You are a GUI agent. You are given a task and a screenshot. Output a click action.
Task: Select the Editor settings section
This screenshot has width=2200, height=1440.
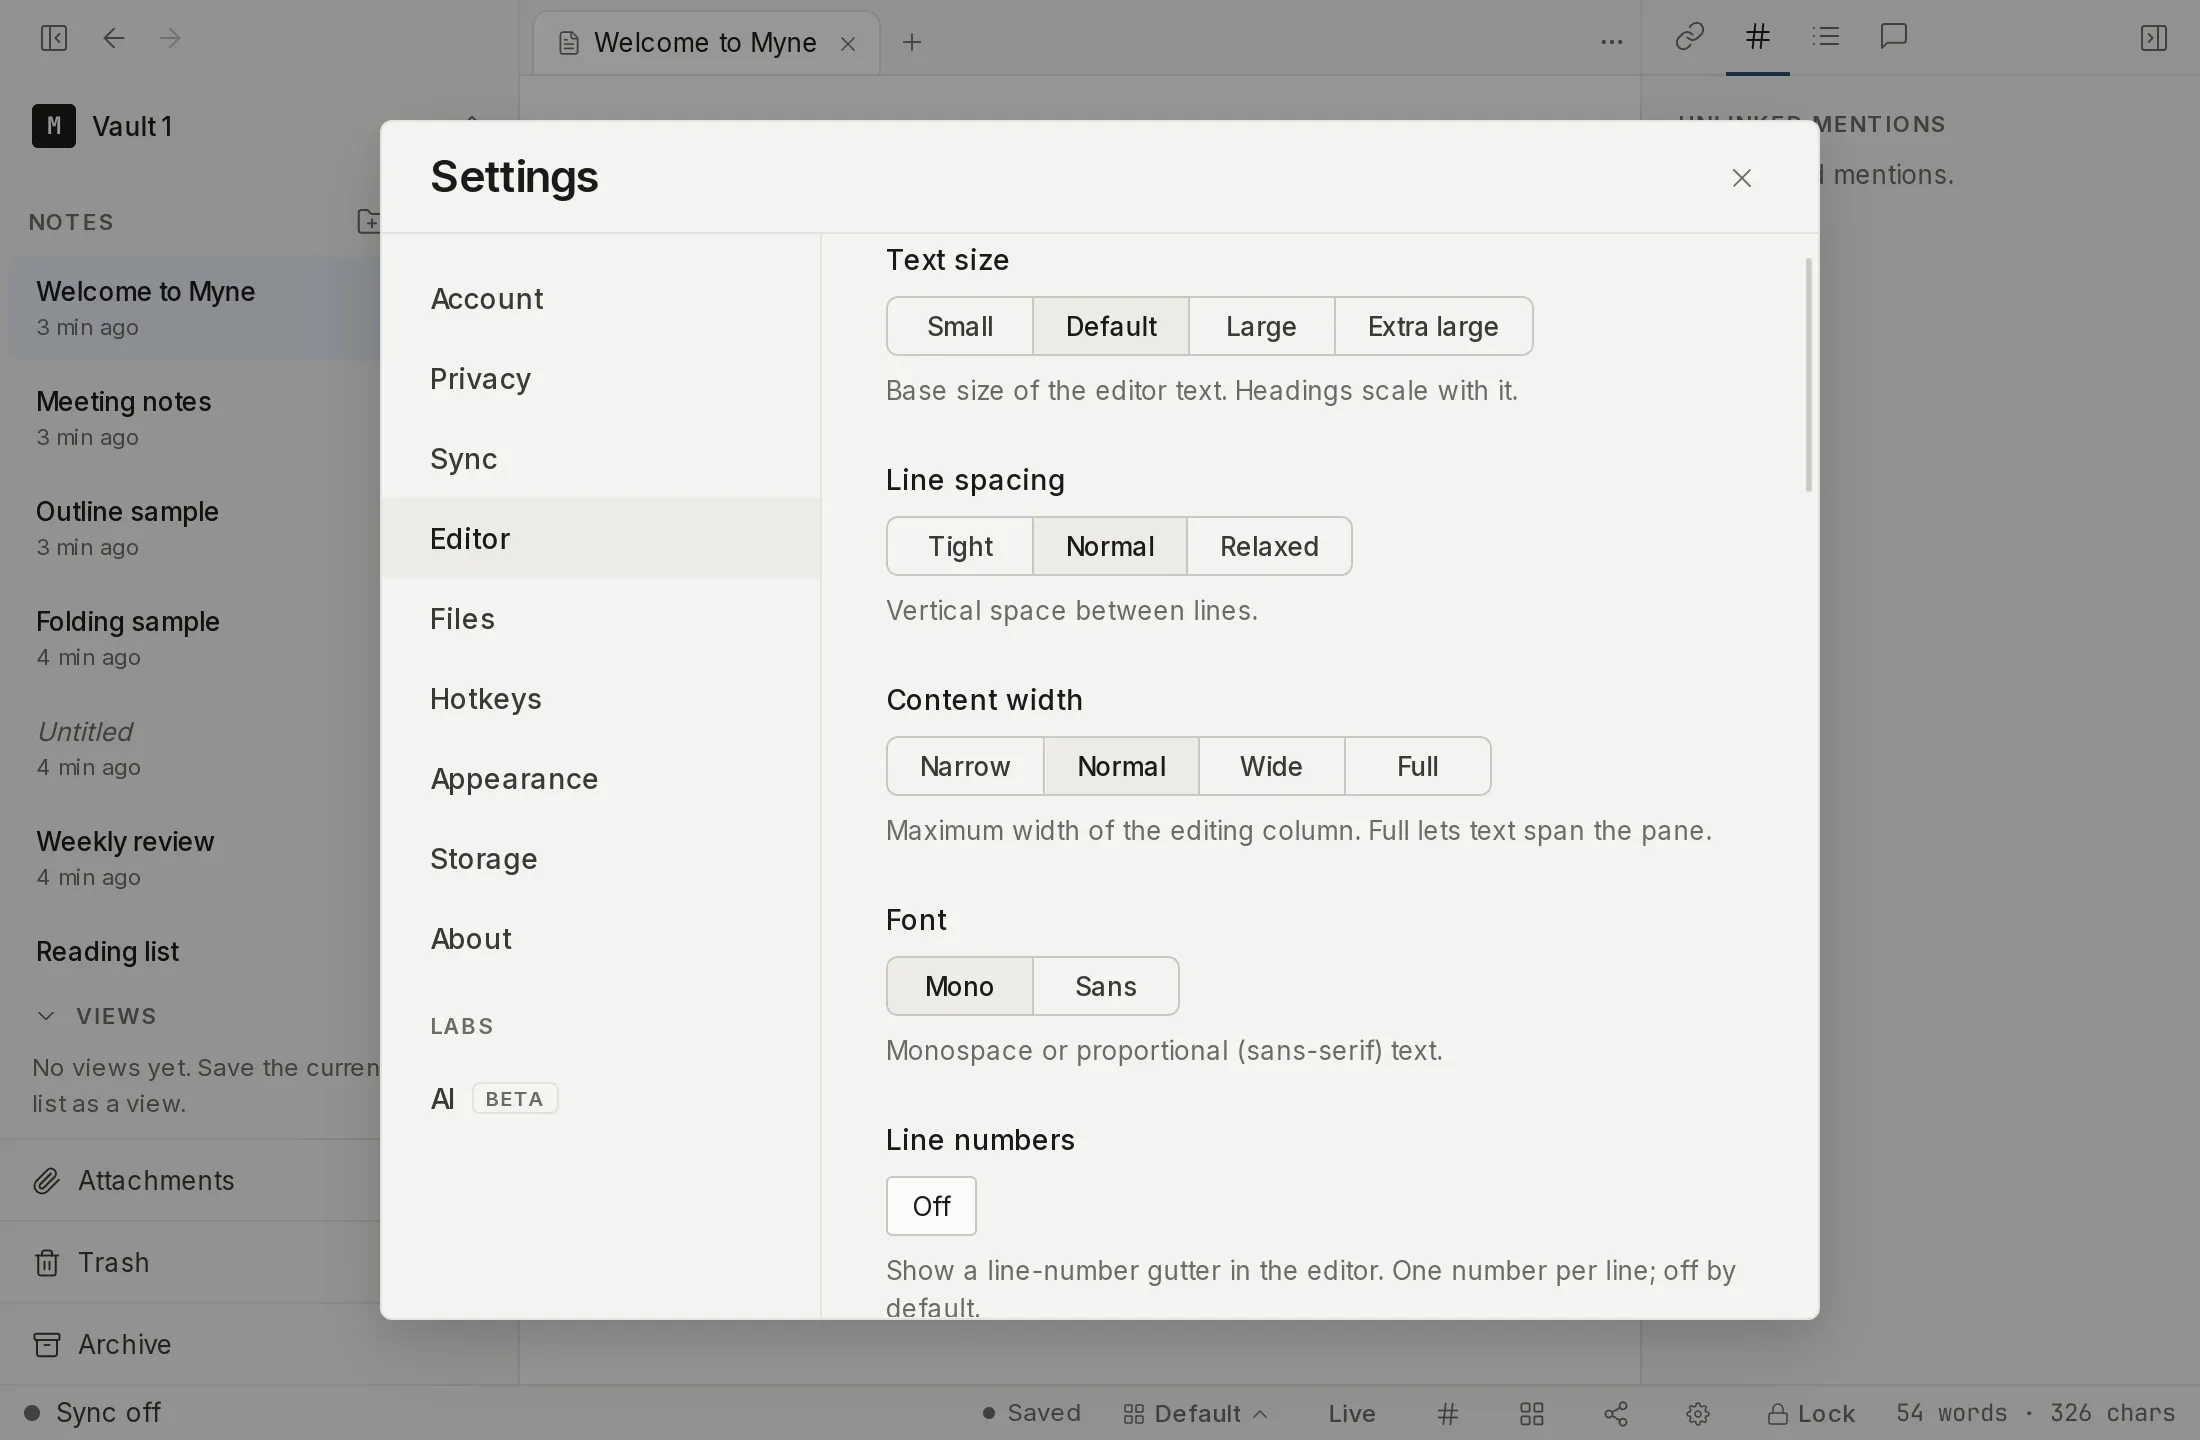pyautogui.click(x=600, y=538)
